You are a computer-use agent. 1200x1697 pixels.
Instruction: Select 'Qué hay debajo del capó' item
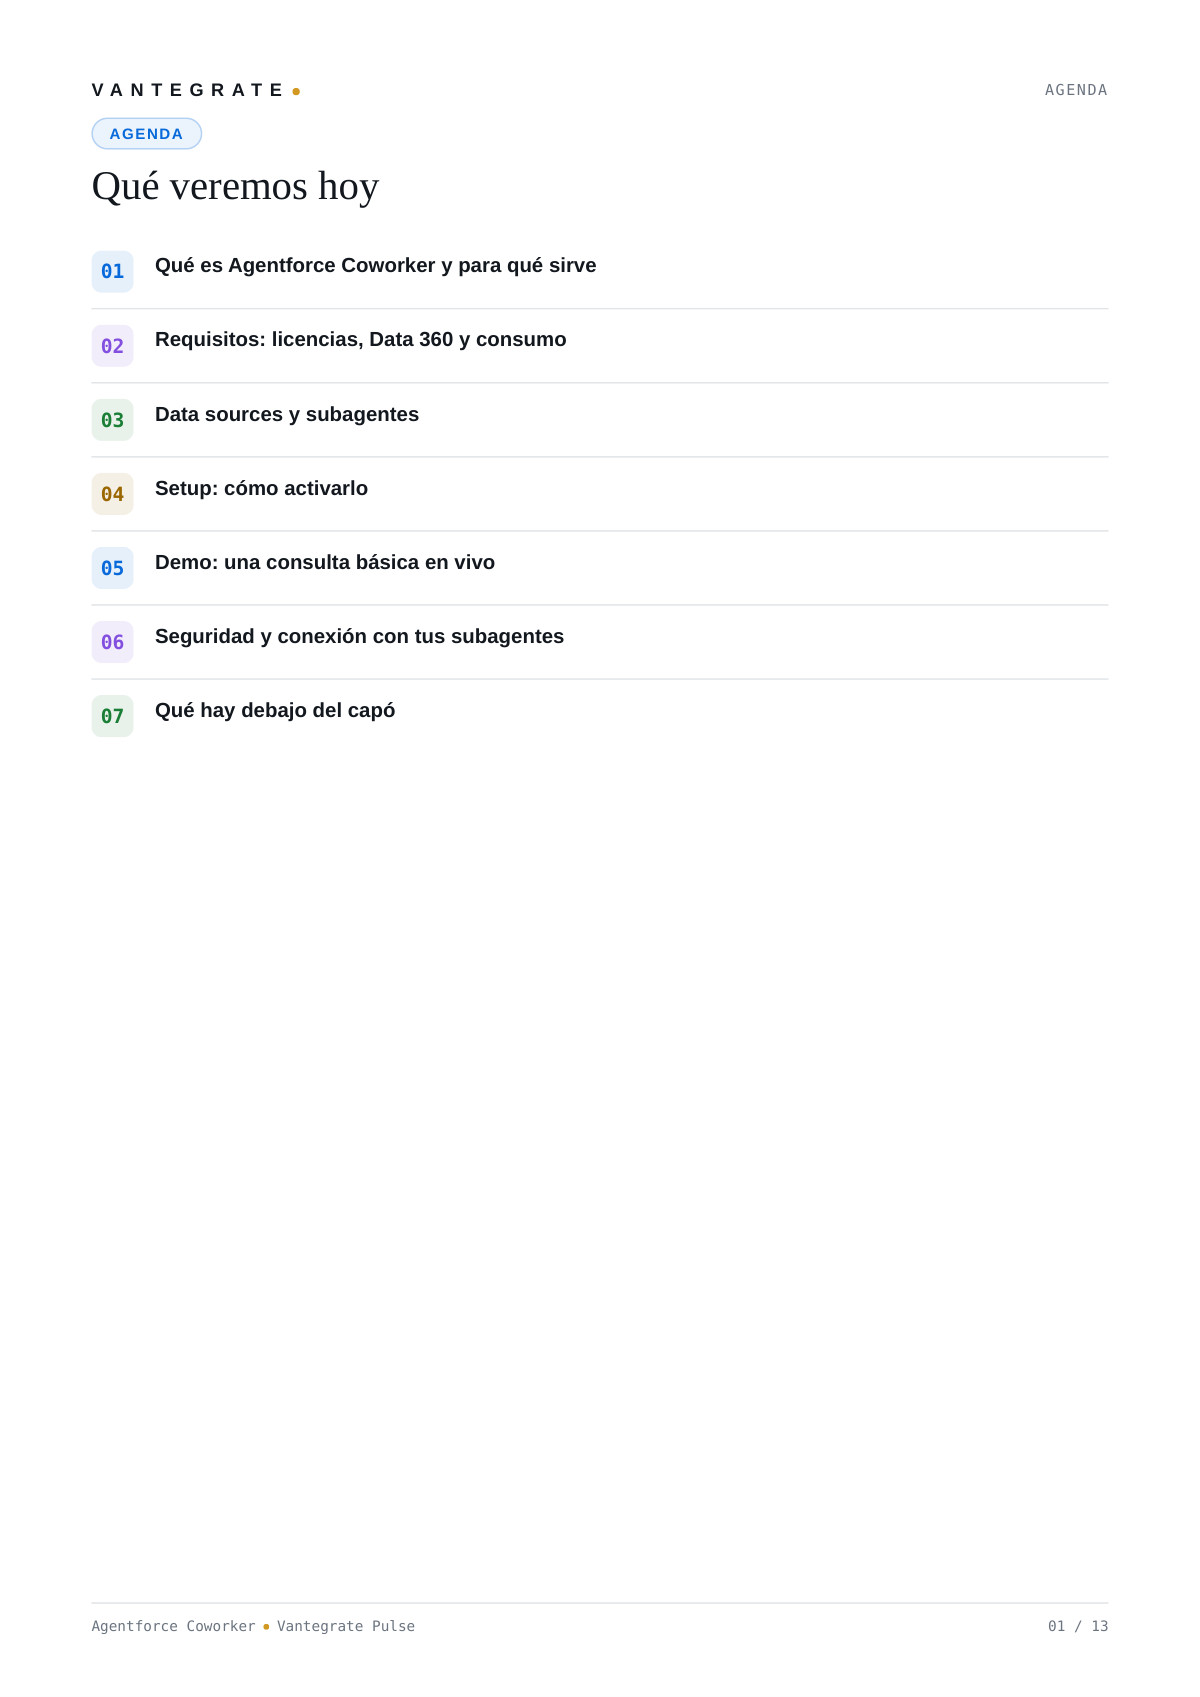pyautogui.click(x=275, y=710)
